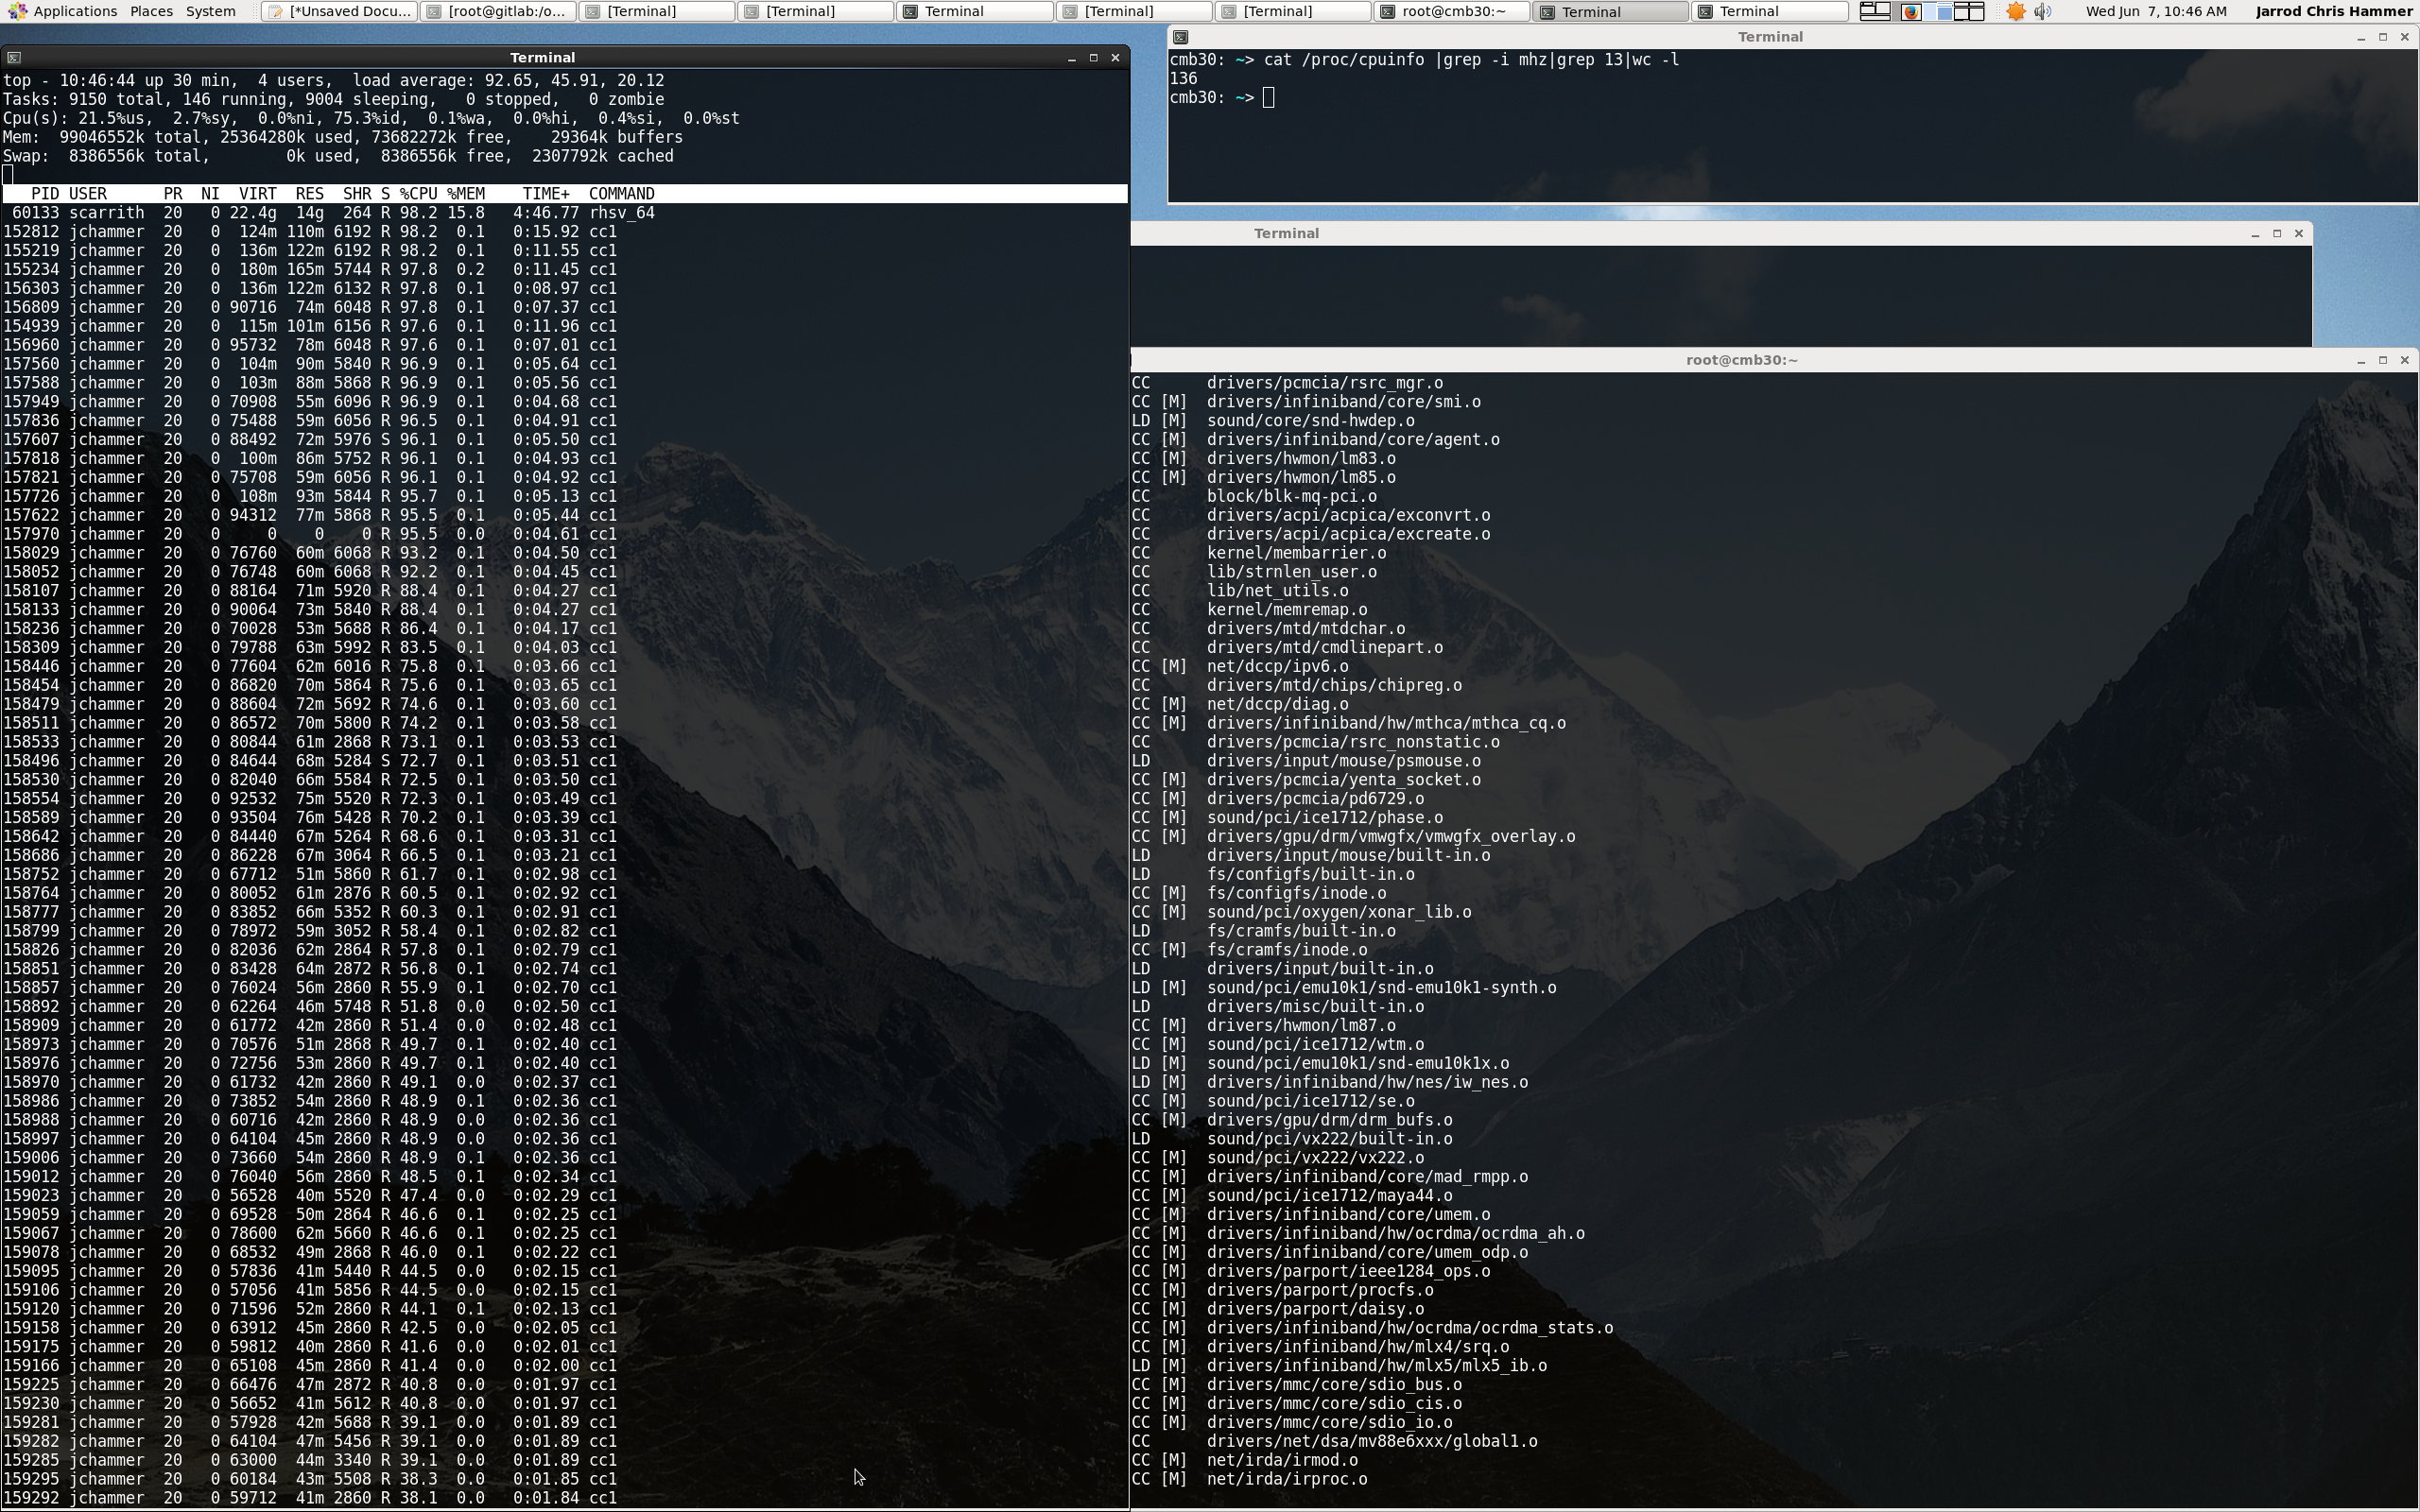The width and height of the screenshot is (2420, 1512).
Task: Click net/dccp/ipv6.o build line
Action: (1240, 666)
